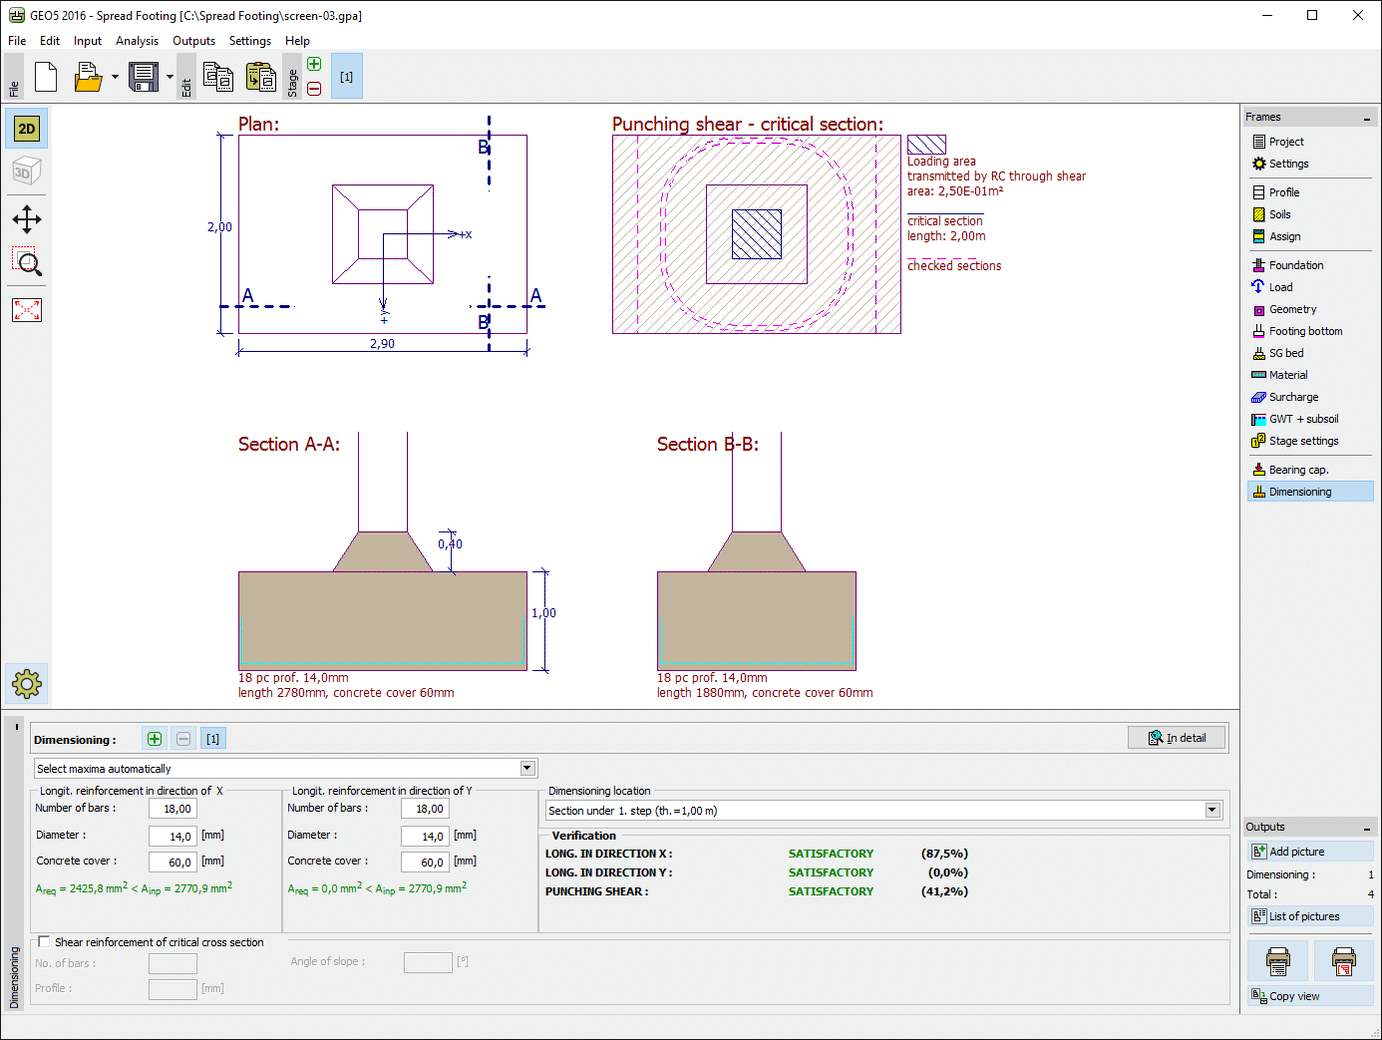Select the pan/move view tool
This screenshot has height=1040, width=1382.
coord(26,219)
